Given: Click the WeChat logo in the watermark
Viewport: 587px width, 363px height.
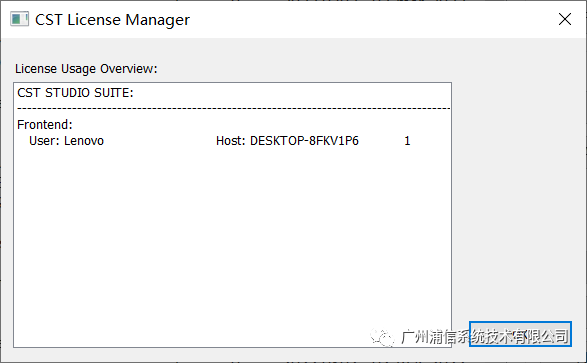Looking at the screenshot, I should coord(382,337).
